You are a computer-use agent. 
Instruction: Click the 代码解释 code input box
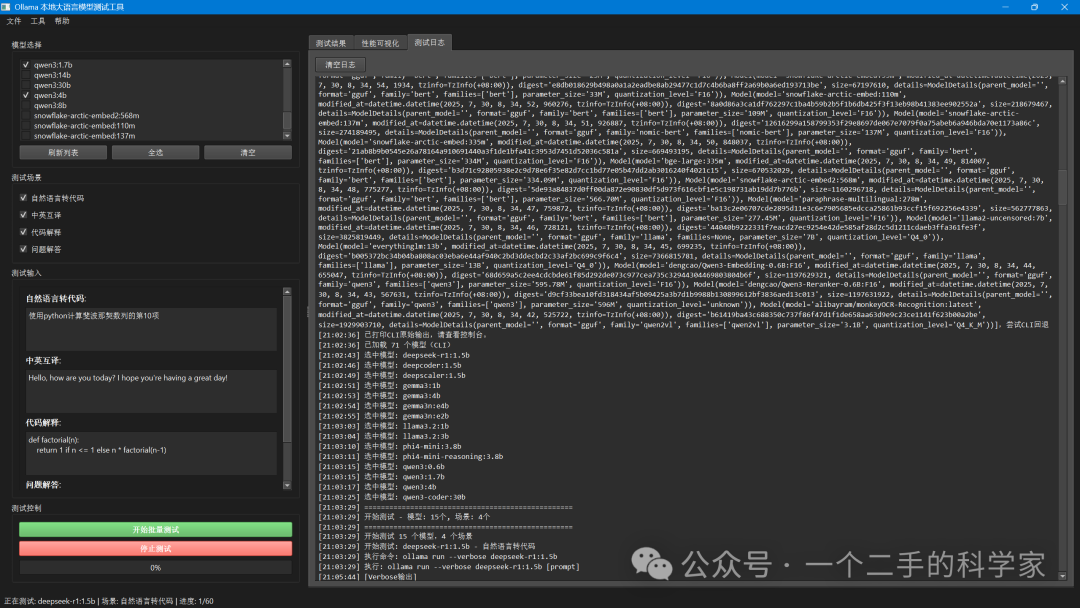coord(152,453)
